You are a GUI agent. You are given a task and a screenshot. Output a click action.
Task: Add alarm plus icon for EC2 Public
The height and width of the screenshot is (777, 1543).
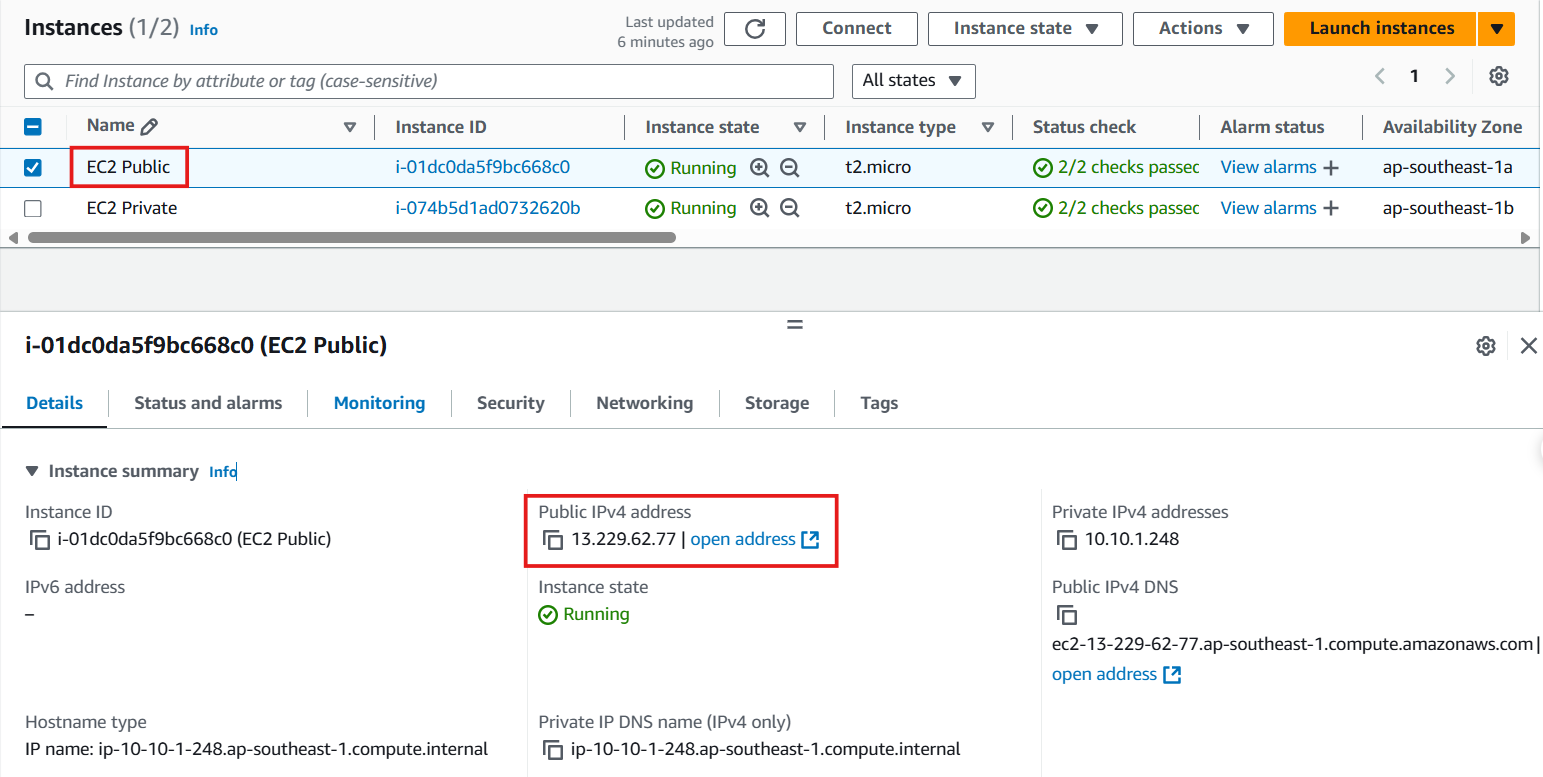click(x=1330, y=168)
